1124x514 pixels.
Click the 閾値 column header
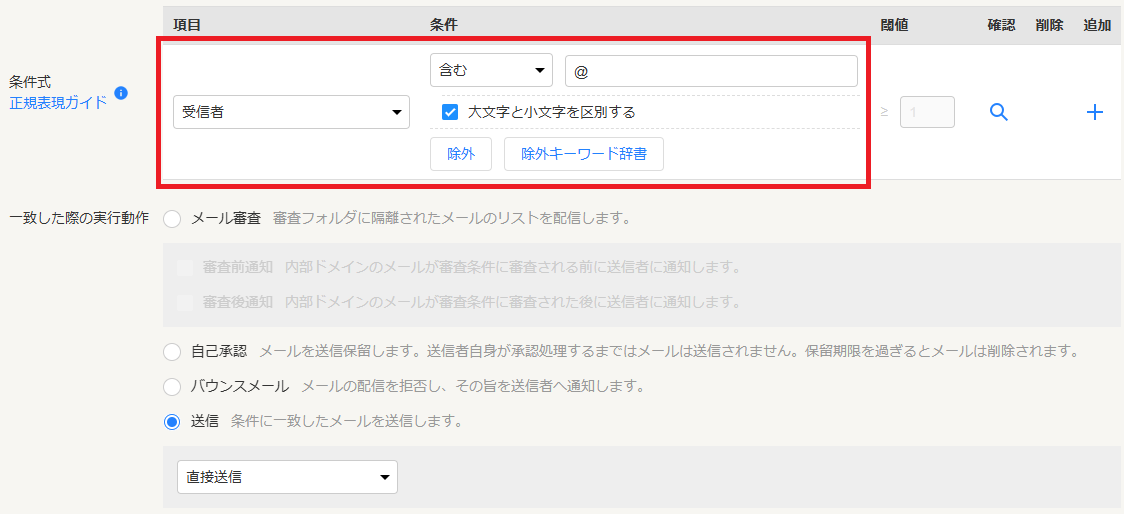pyautogui.click(x=894, y=25)
